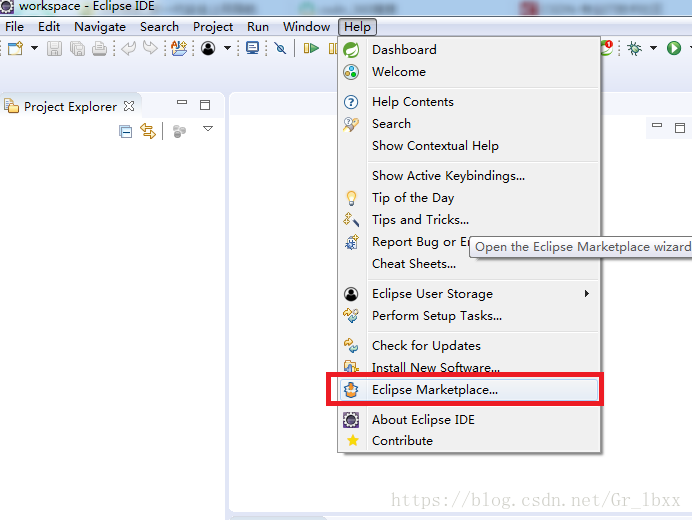692x520 pixels.
Task: Click the AJ open type toolbar icon
Action: coord(179,48)
